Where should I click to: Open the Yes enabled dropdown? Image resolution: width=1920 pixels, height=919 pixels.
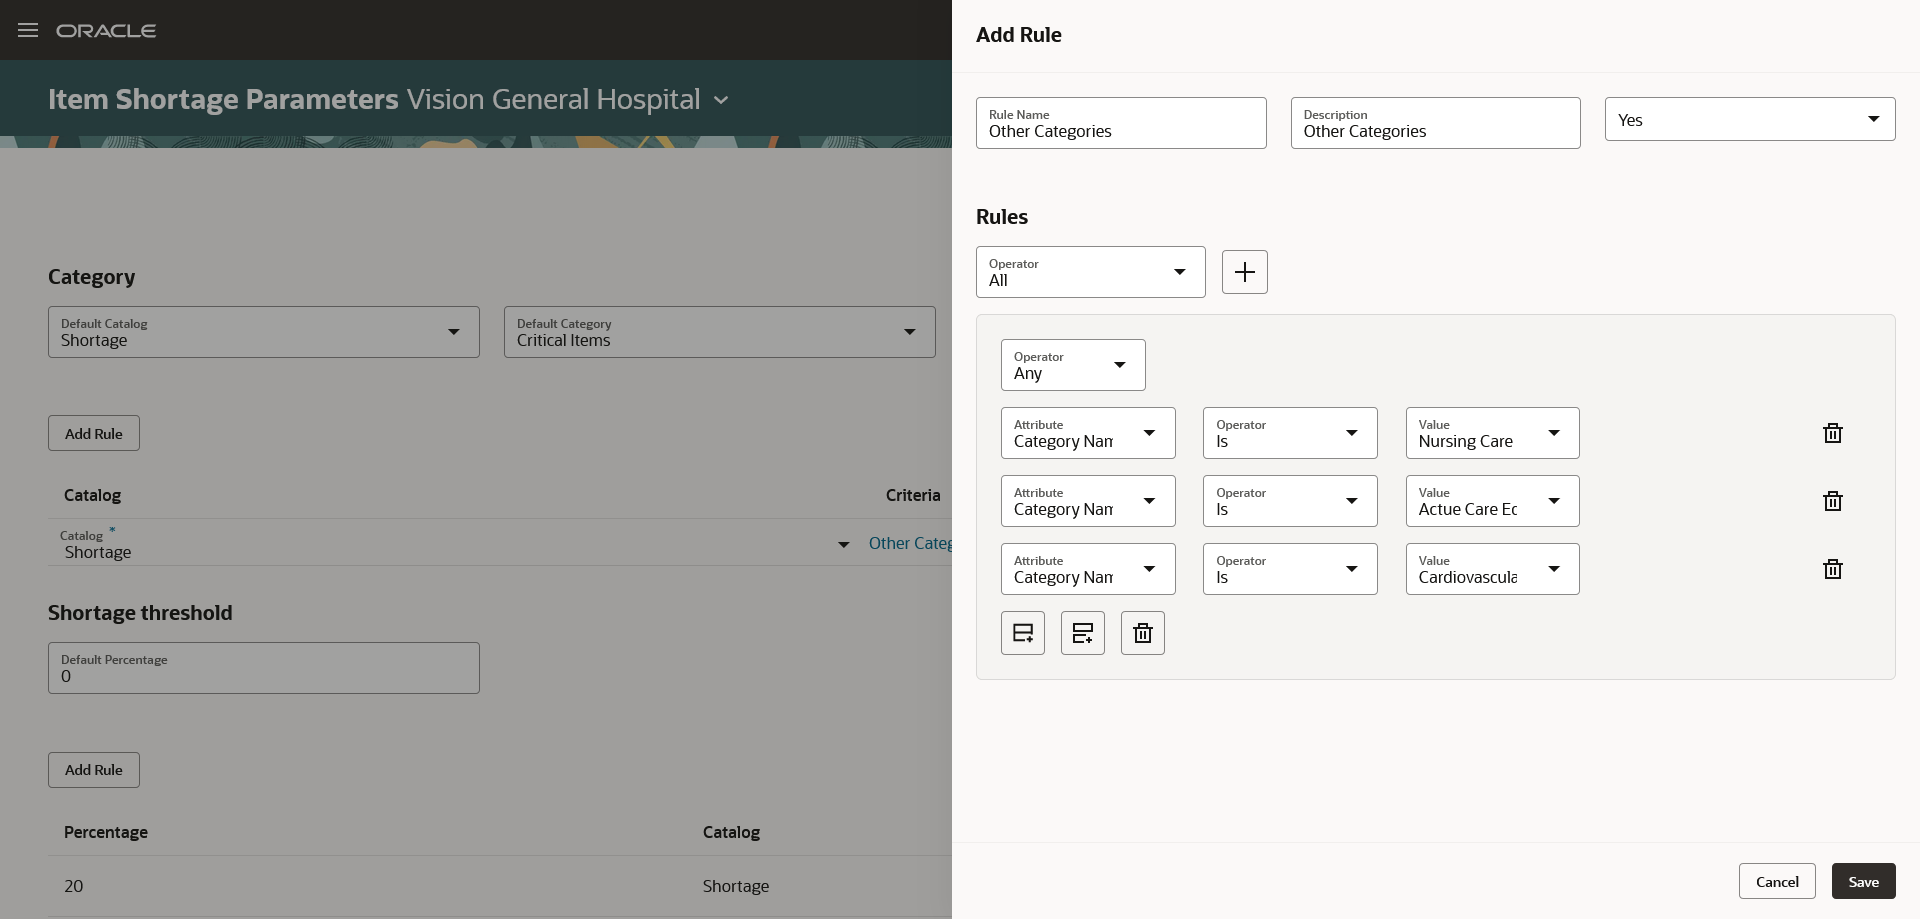tap(1749, 119)
